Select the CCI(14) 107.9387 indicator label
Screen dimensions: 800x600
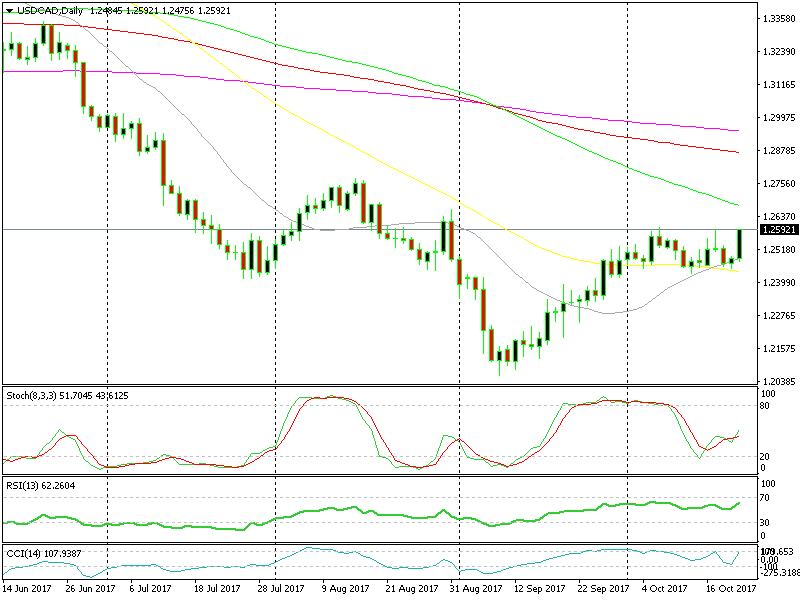coord(43,553)
